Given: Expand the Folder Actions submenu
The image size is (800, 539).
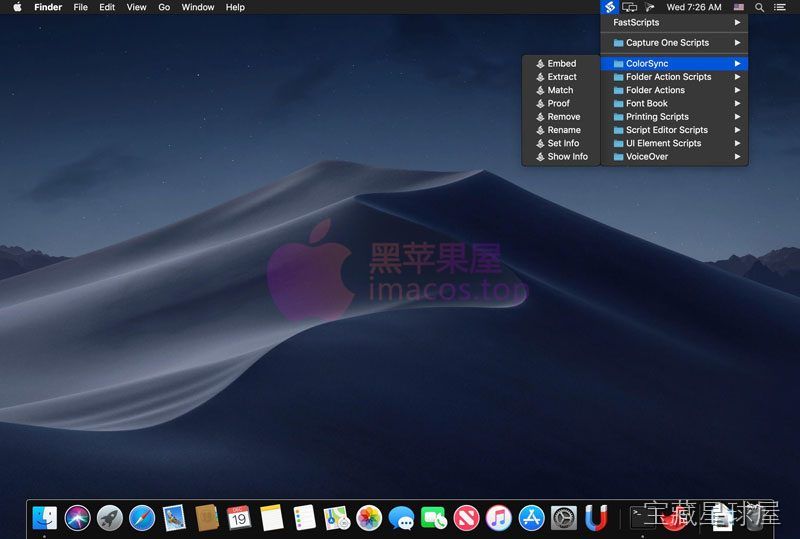Looking at the screenshot, I should tap(674, 90).
